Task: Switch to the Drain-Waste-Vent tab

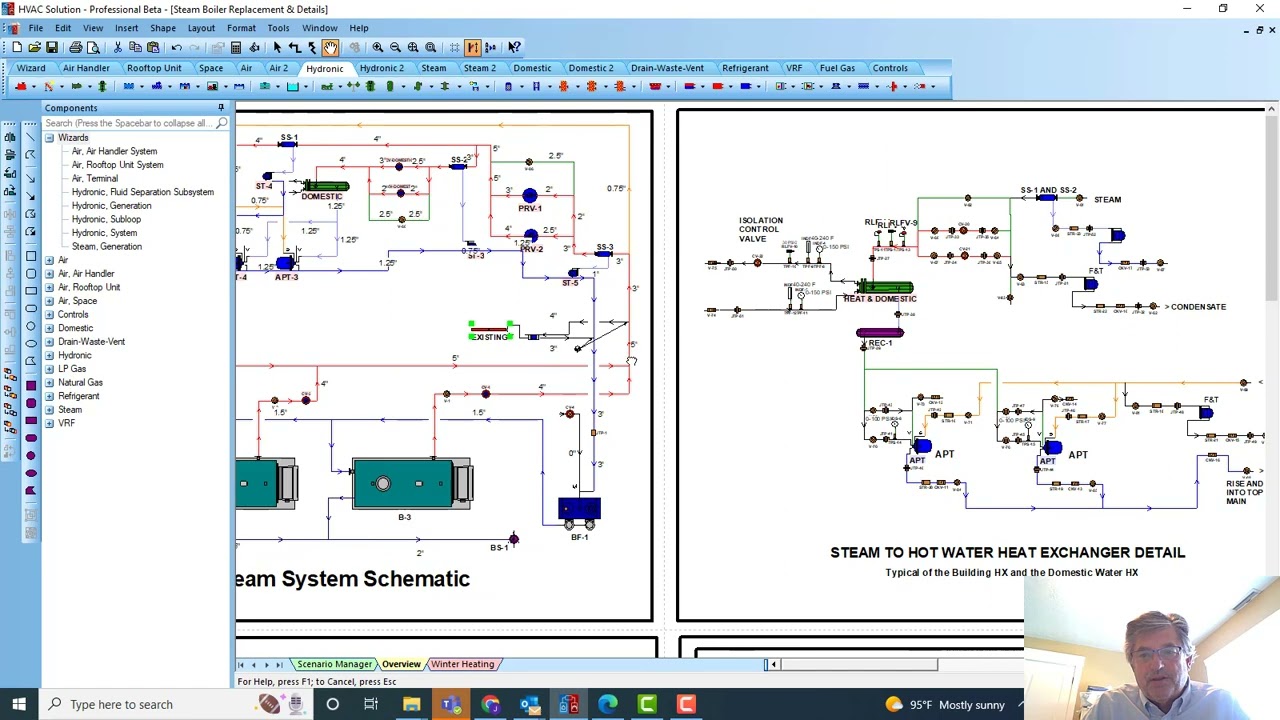Action: (667, 68)
